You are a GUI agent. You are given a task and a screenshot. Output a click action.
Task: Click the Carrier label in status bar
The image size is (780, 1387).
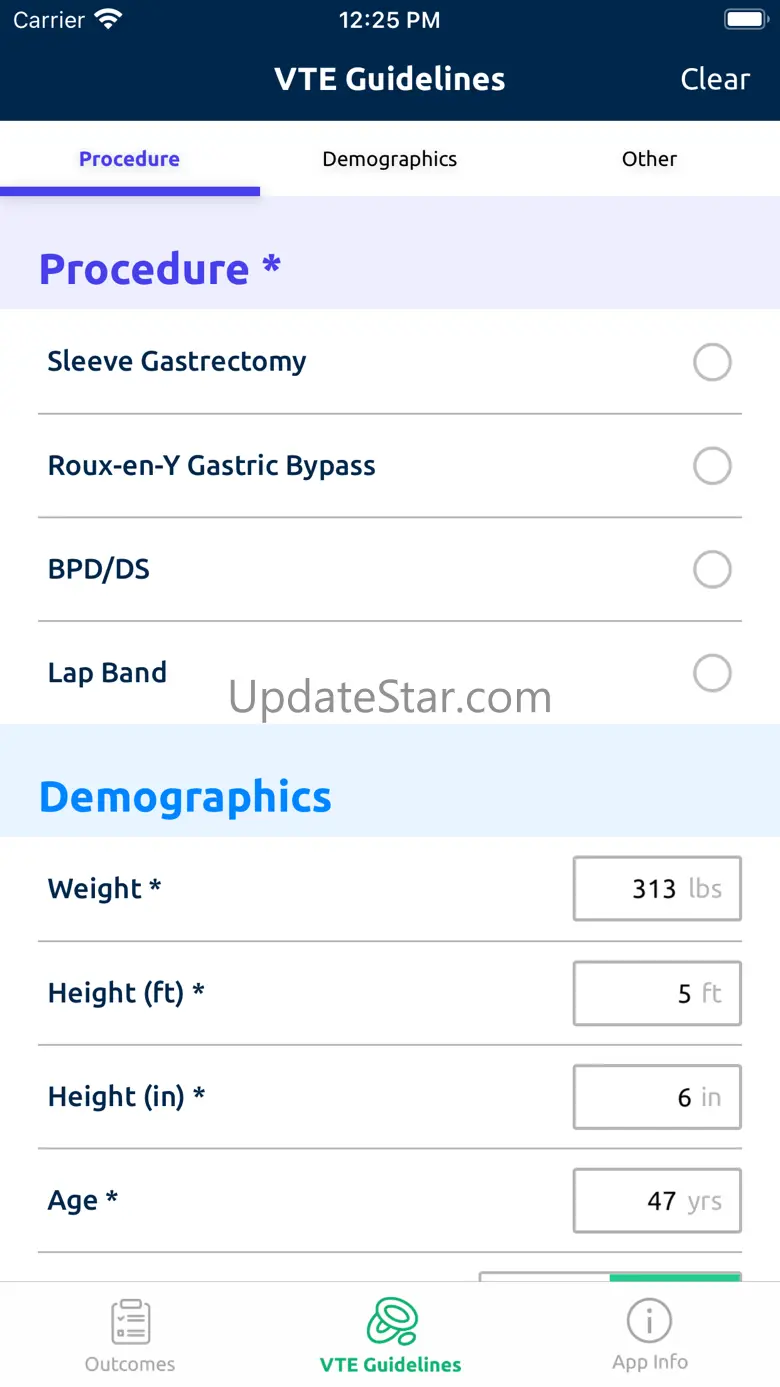pos(49,20)
